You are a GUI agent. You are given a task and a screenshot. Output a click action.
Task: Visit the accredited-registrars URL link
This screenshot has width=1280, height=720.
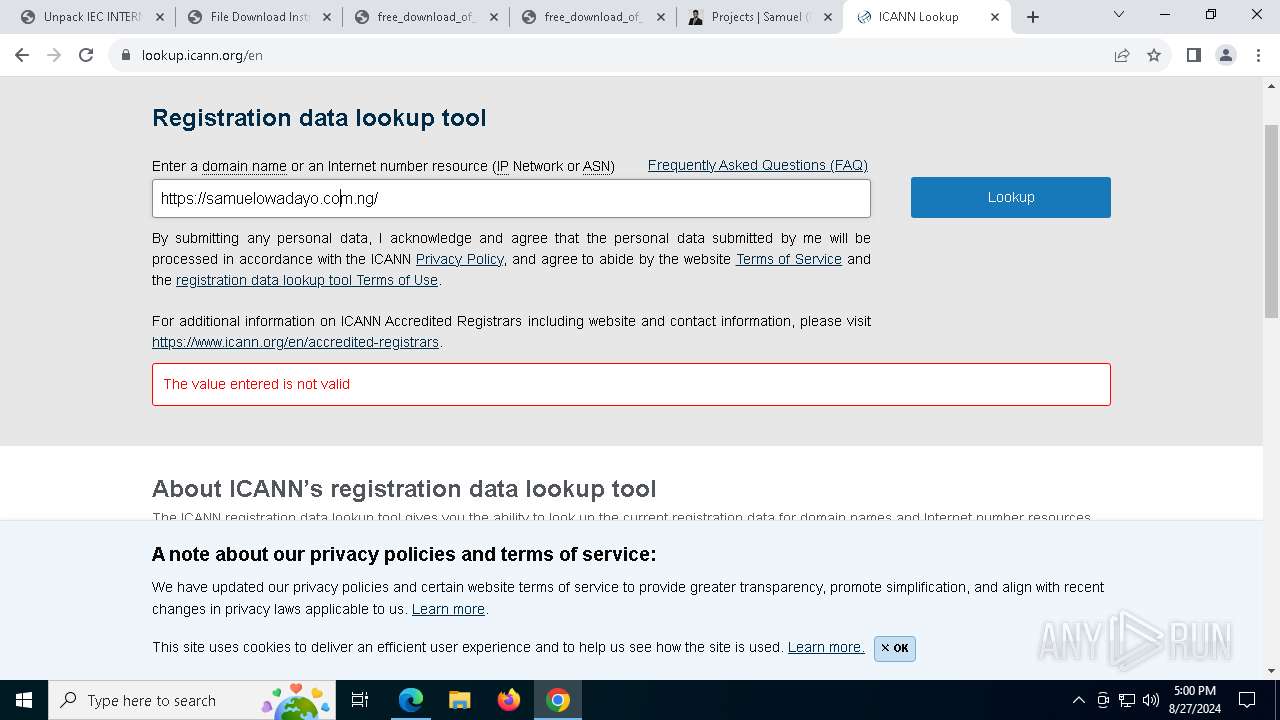point(295,342)
